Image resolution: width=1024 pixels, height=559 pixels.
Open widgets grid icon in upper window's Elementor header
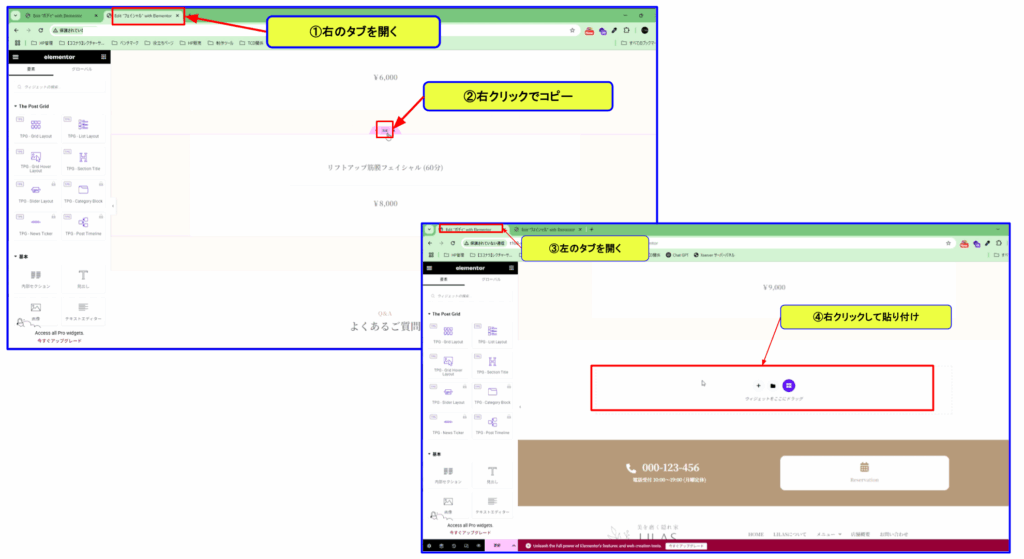click(103, 57)
